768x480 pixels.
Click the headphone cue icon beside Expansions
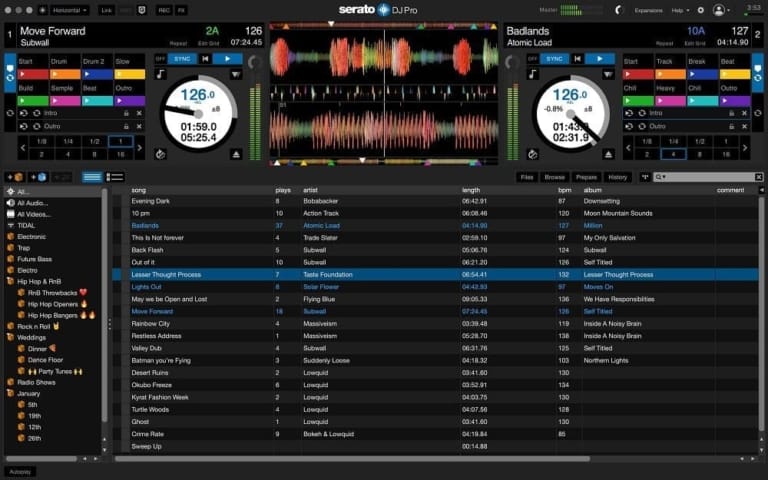tap(619, 10)
